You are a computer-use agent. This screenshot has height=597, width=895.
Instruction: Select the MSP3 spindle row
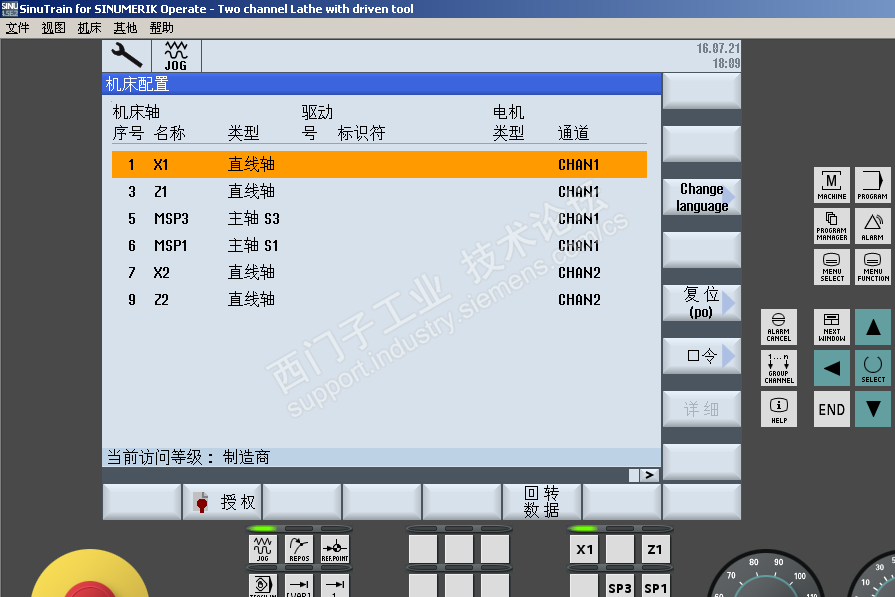point(379,219)
